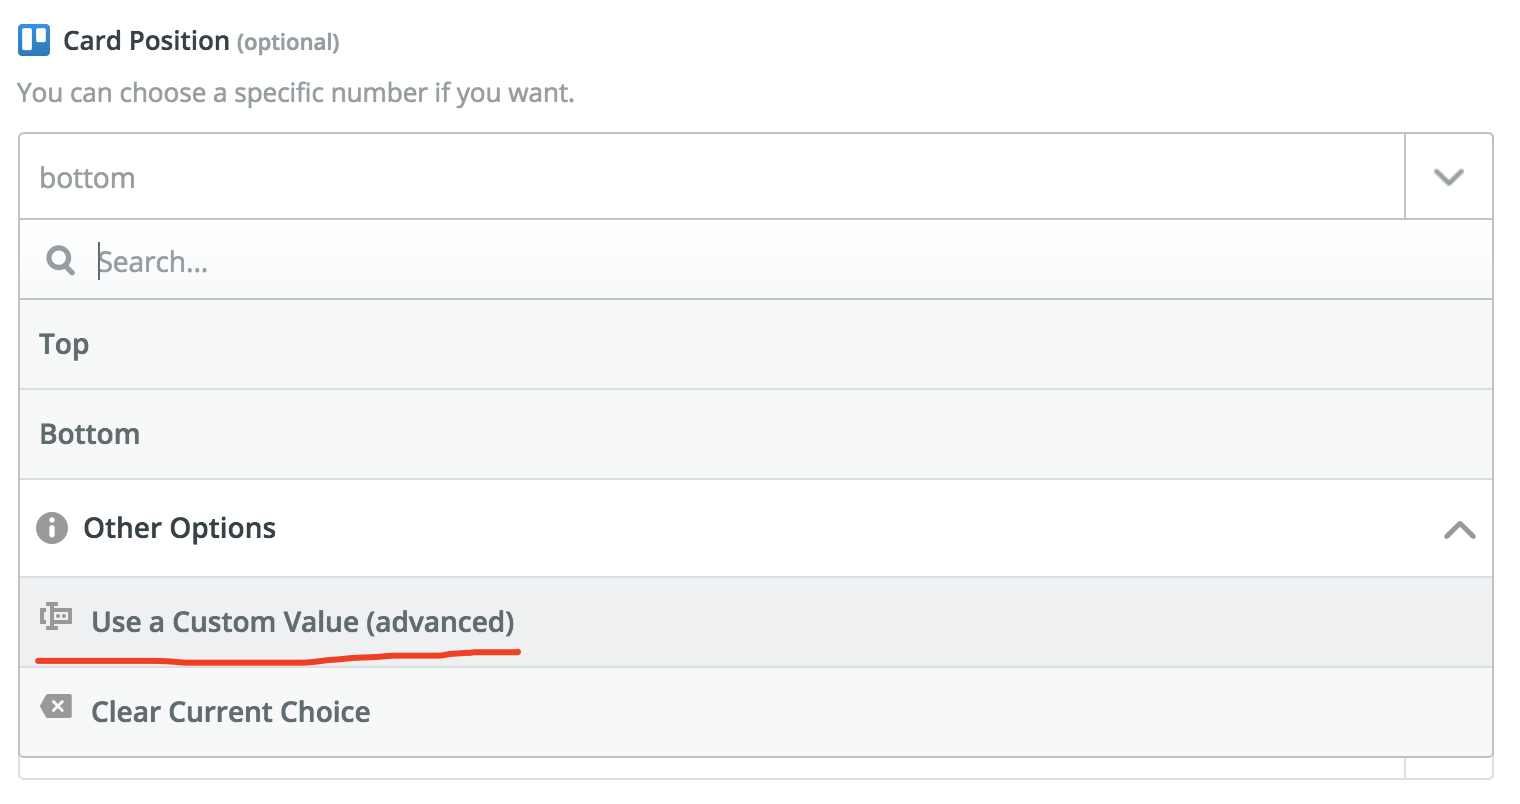Screen dimensions: 1520x804
Task: Click the info icon next to Other Options
Action: (x=52, y=527)
